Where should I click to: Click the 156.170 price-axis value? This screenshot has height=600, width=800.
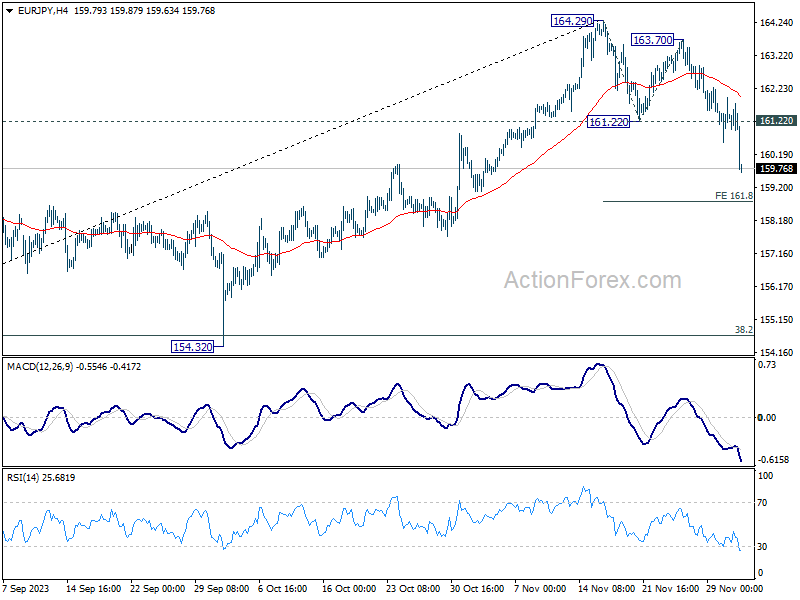777,287
